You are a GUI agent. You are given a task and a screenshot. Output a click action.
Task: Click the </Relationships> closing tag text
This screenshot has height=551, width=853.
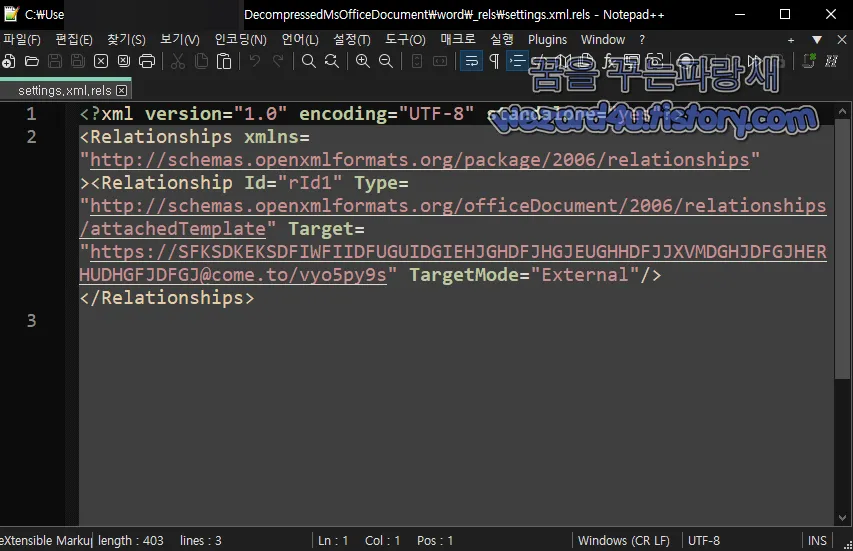point(167,298)
